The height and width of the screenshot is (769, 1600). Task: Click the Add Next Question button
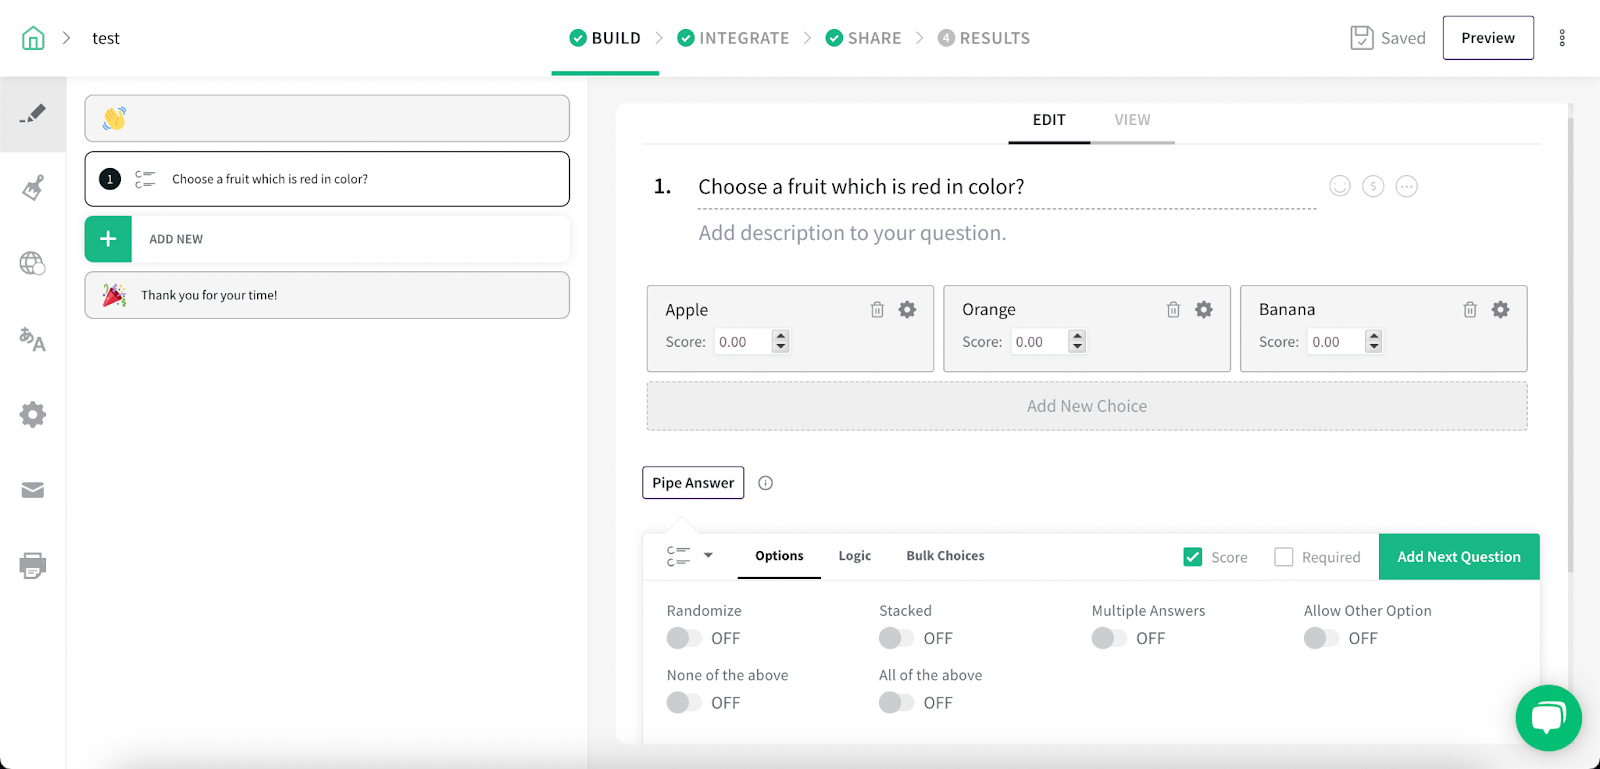coord(1458,557)
